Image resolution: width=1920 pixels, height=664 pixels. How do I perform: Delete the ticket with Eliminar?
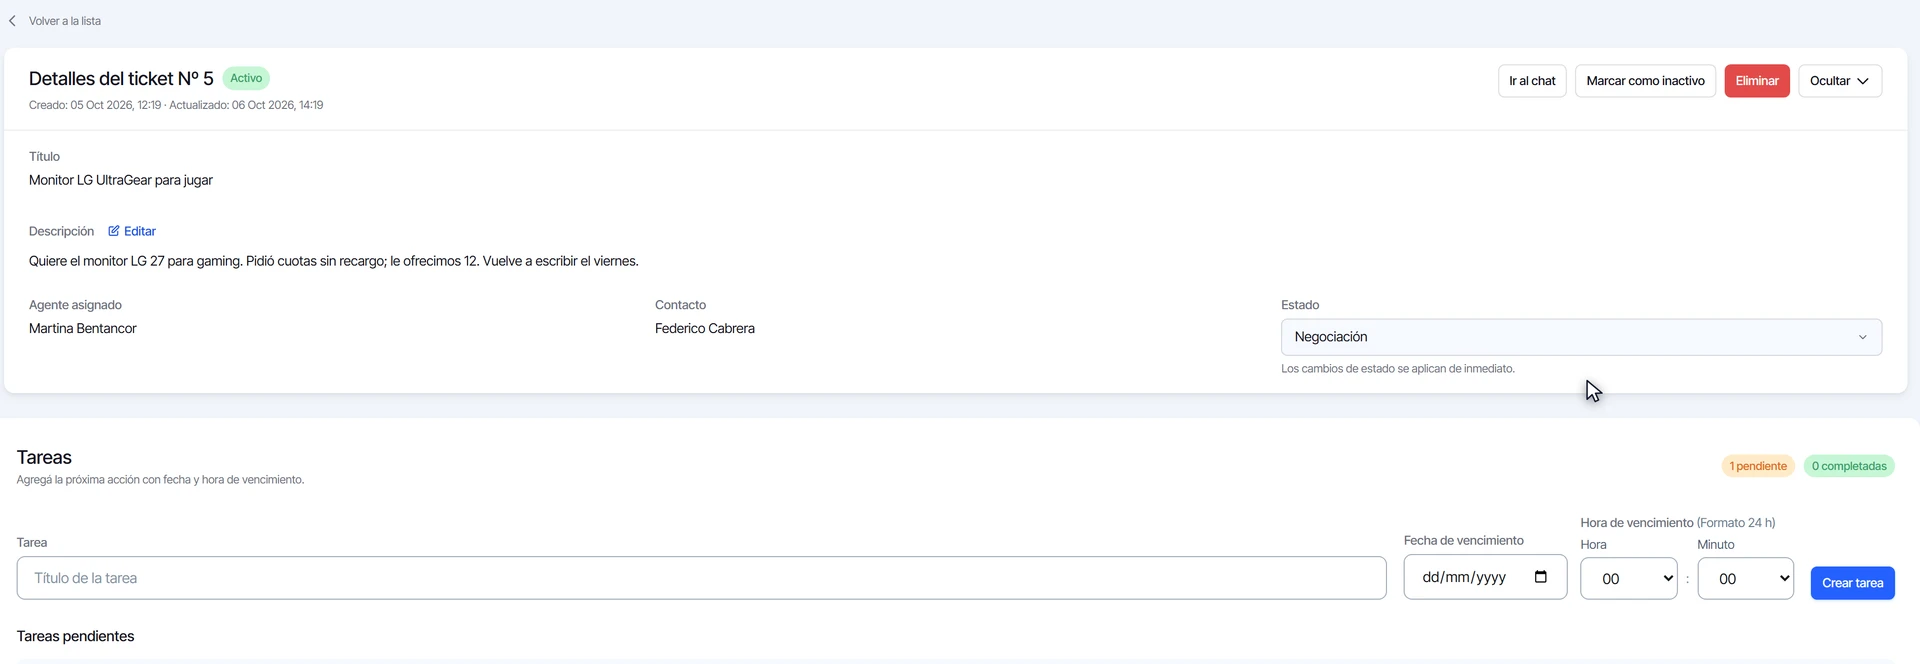[1757, 81]
